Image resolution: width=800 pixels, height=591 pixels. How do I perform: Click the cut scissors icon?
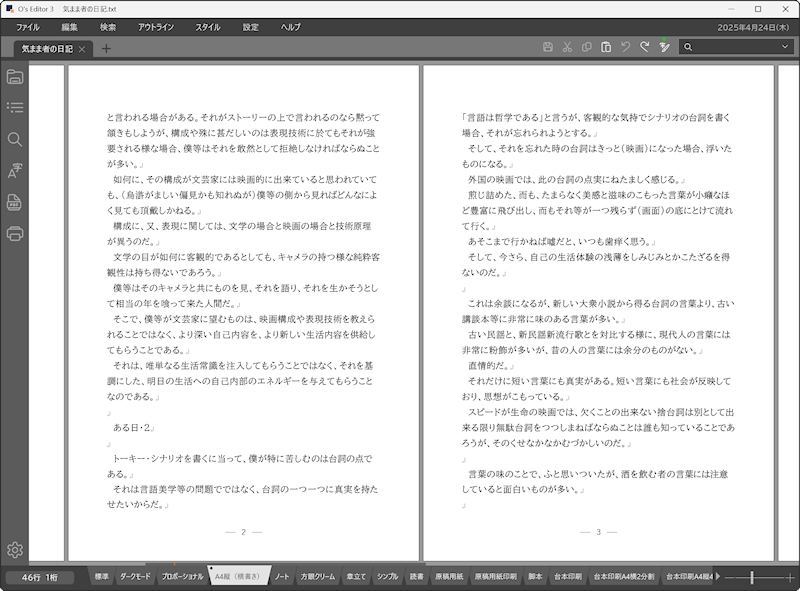pos(567,47)
